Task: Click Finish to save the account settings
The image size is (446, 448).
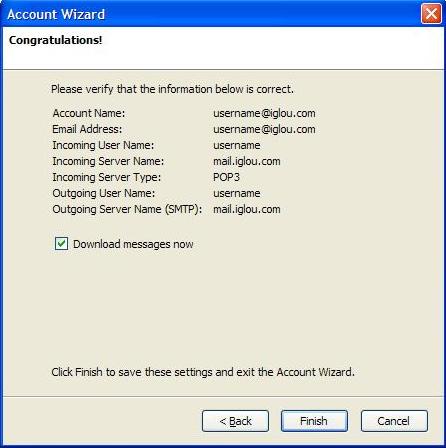Action: pos(314,421)
